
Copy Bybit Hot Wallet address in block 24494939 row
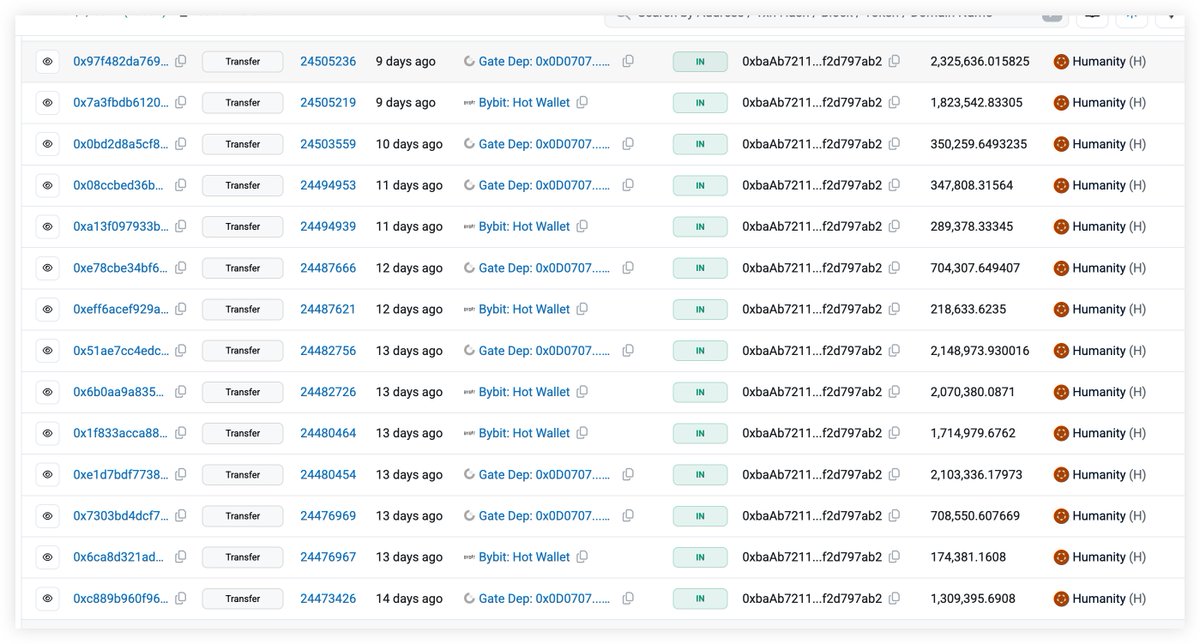click(x=582, y=226)
